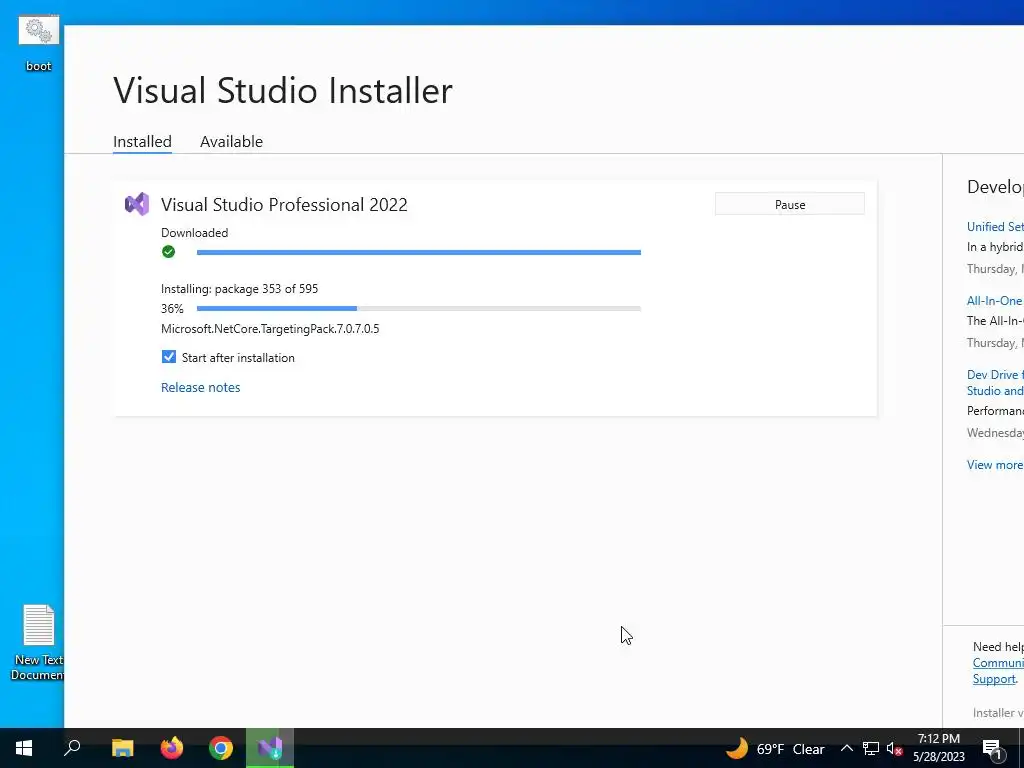Viewport: 1024px width, 768px height.
Task: Click the green Downloaded checkmark icon
Action: coord(168,251)
